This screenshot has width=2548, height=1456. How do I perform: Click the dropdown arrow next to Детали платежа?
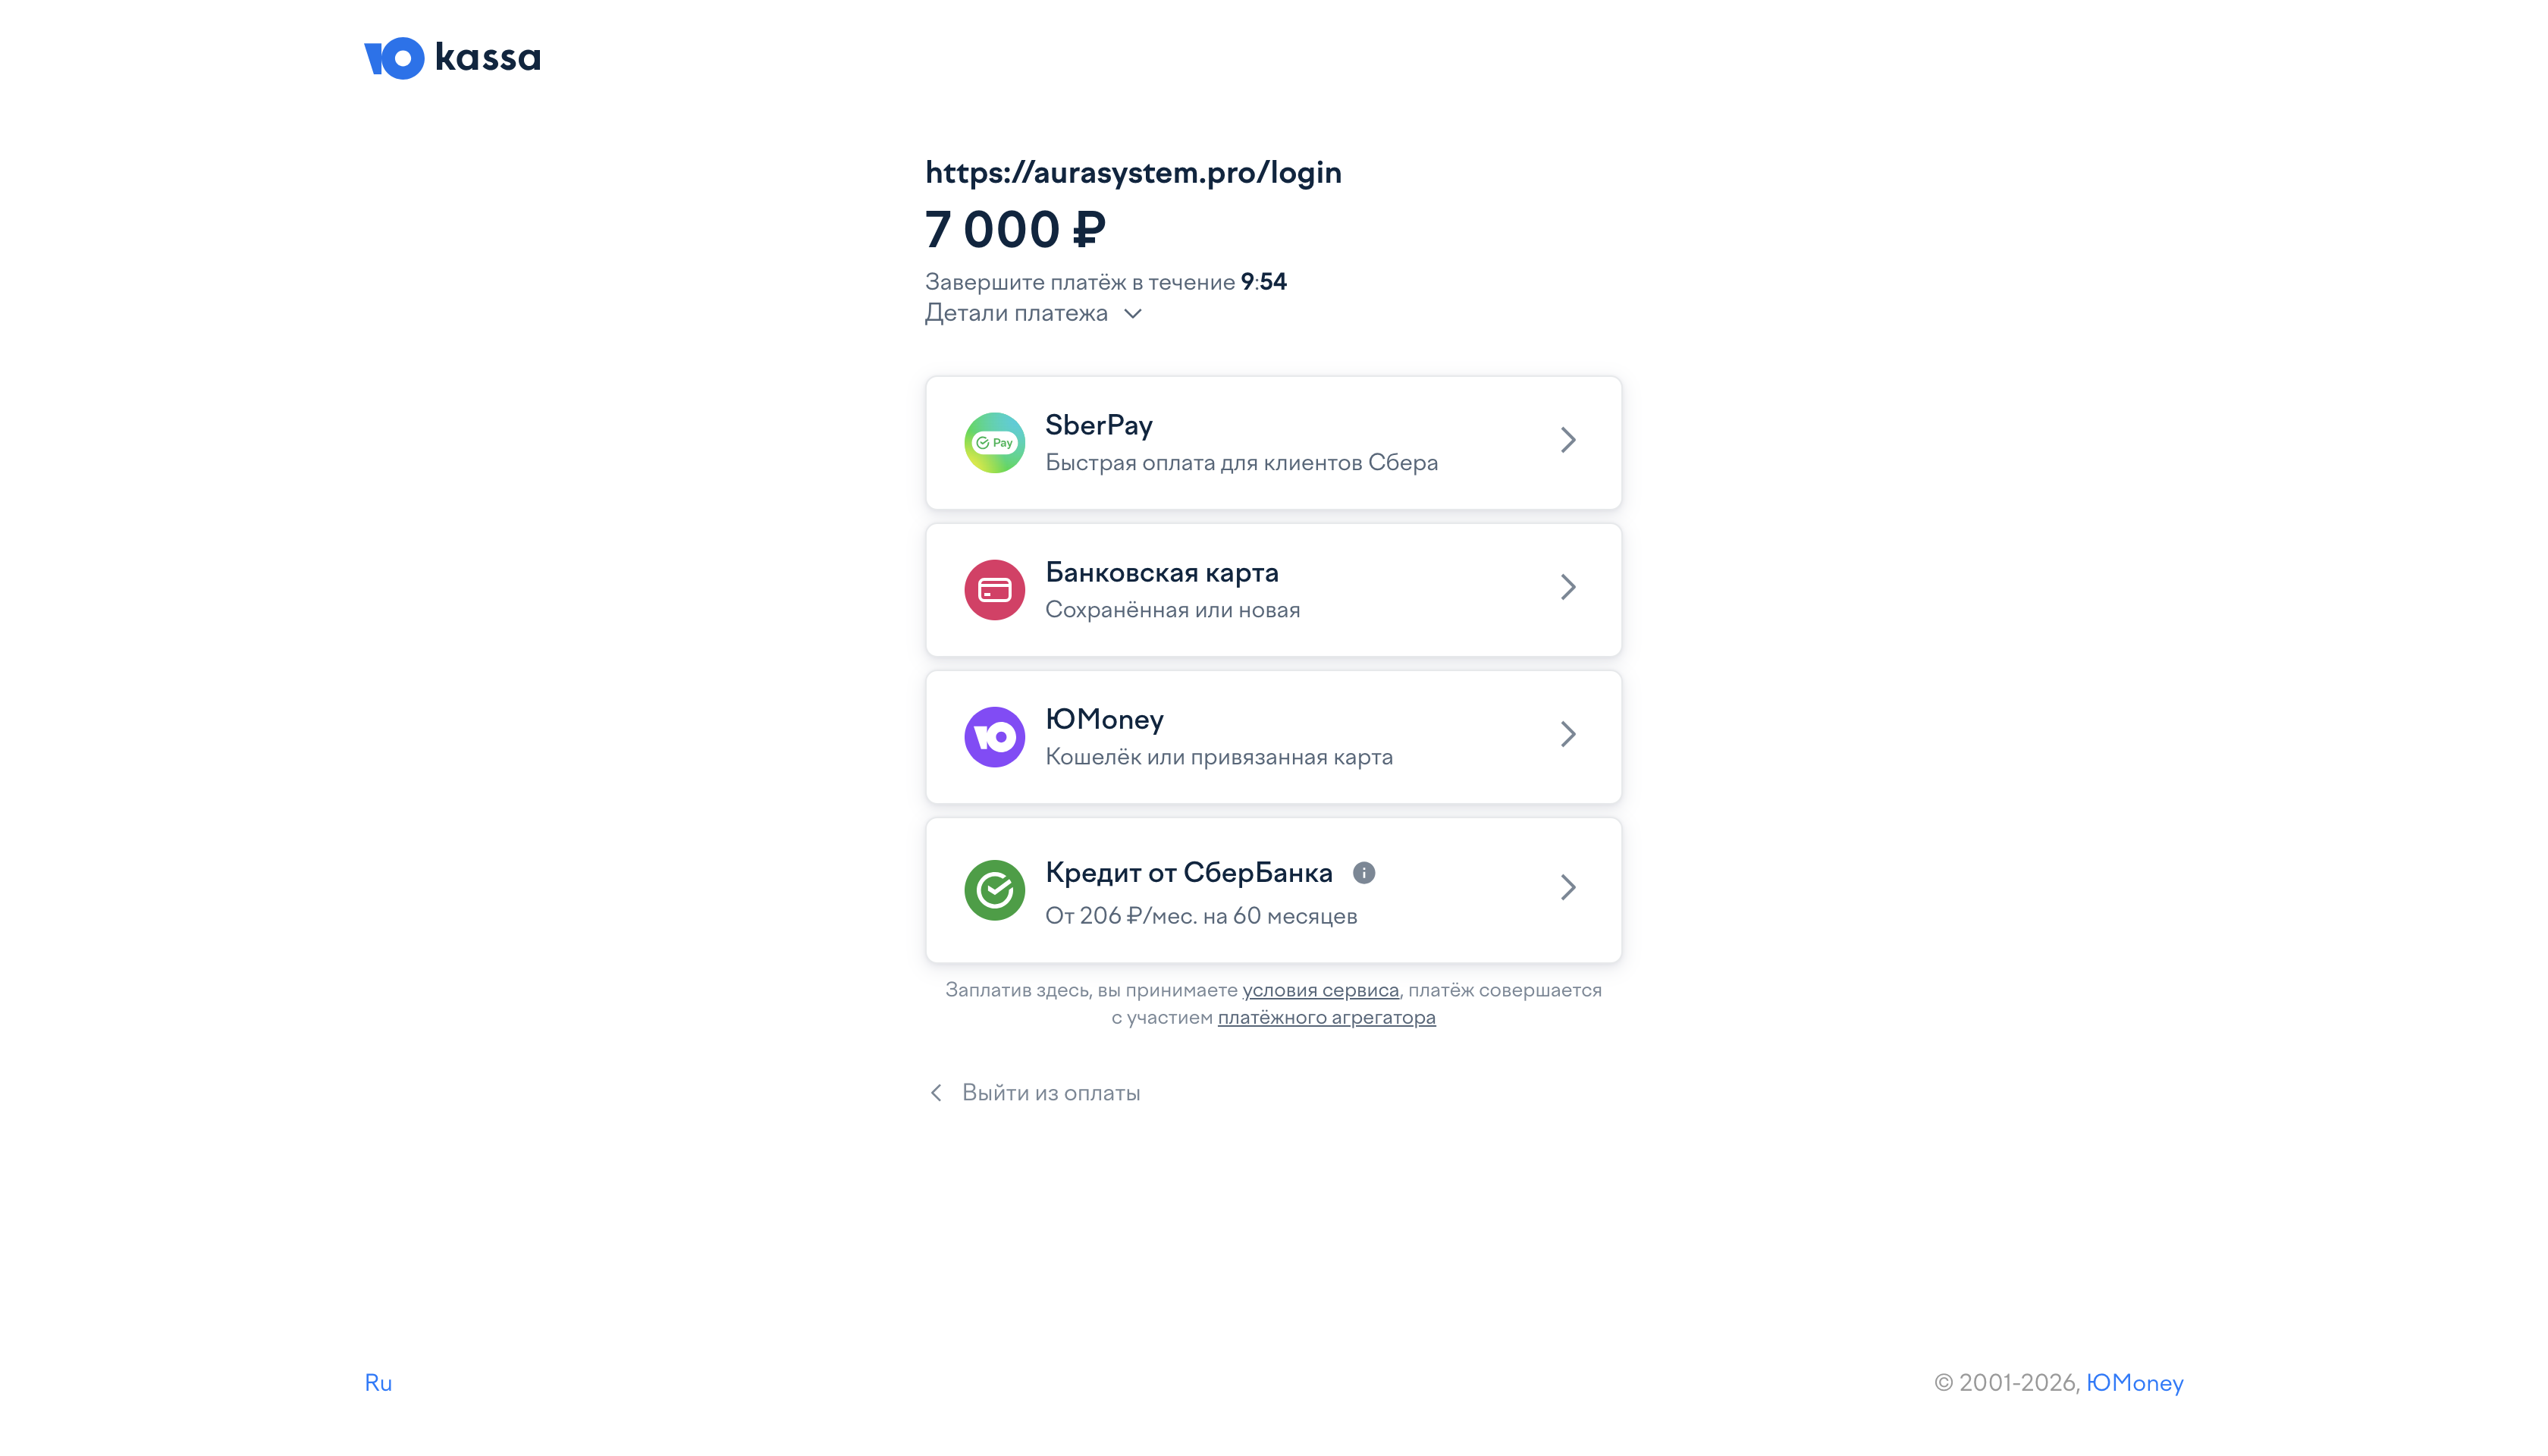coord(1133,314)
